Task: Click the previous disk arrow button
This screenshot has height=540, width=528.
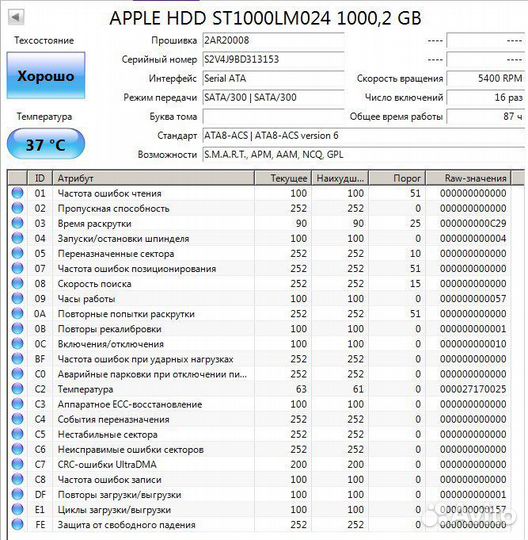Action: 16,17
